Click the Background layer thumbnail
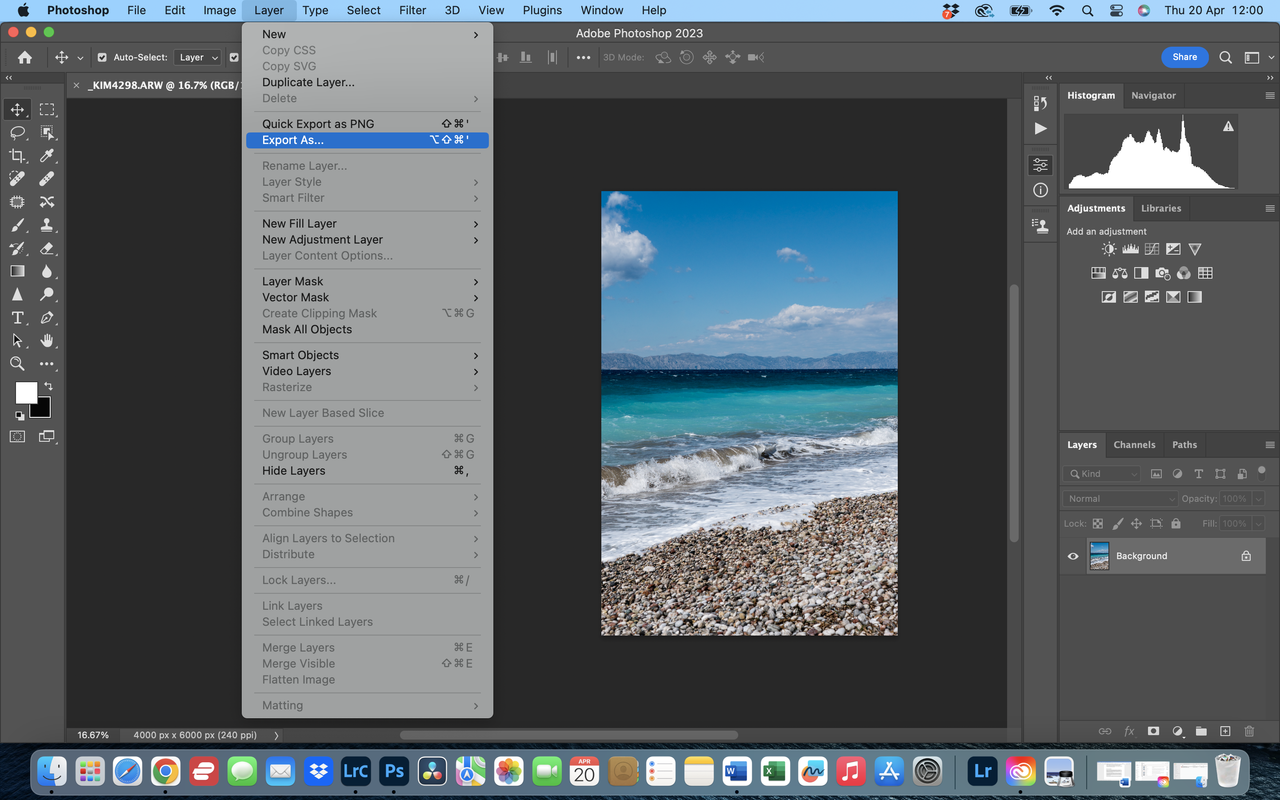This screenshot has height=800, width=1280. tap(1099, 556)
